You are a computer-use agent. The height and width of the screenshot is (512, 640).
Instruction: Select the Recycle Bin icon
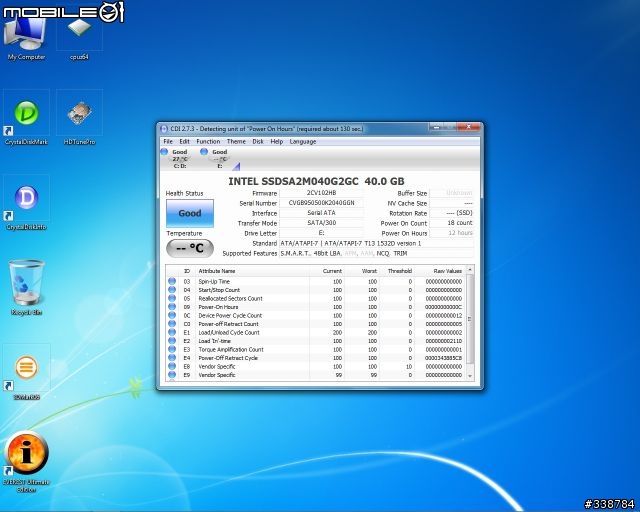[26, 288]
